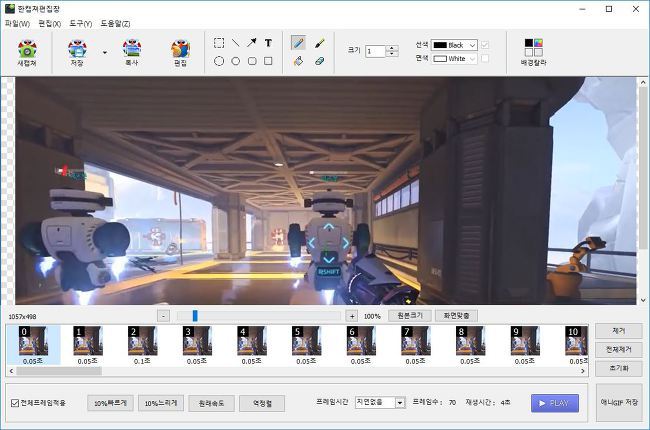Click the 원래속도 original speed button
Screen dimensions: 650x430
coord(211,403)
